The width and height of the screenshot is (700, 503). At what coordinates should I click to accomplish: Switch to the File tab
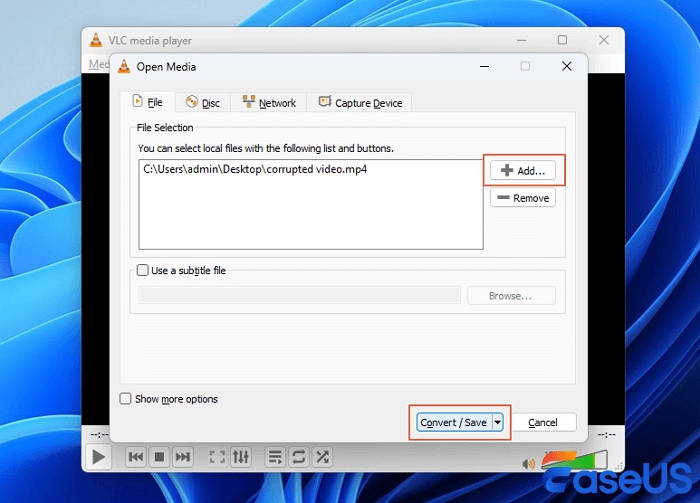click(x=148, y=102)
